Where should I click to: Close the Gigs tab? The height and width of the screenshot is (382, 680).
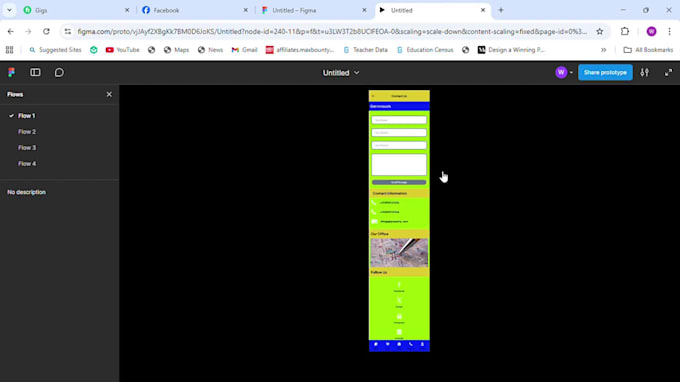127,10
